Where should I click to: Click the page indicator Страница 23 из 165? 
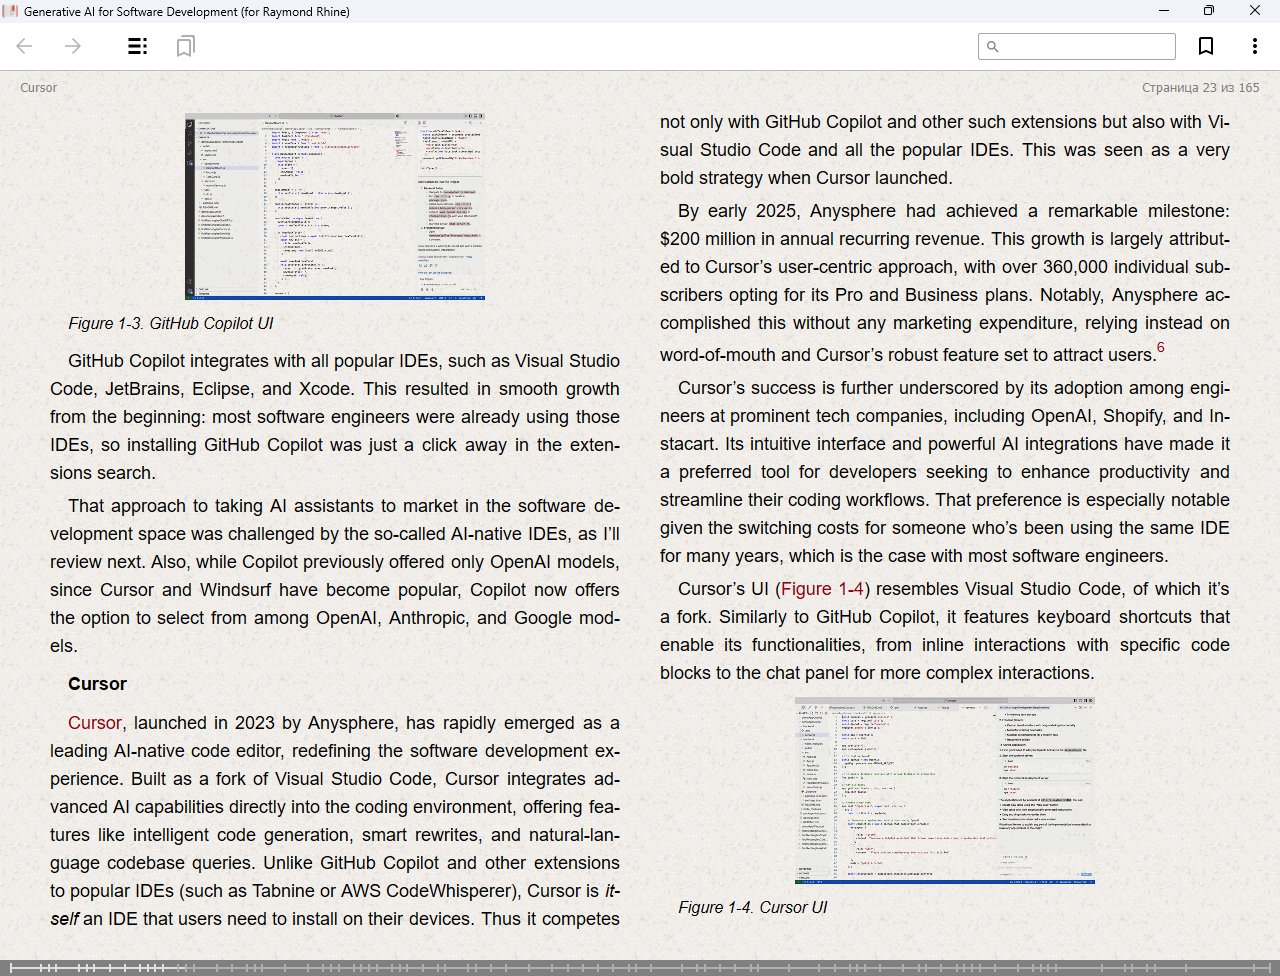[x=1200, y=88]
